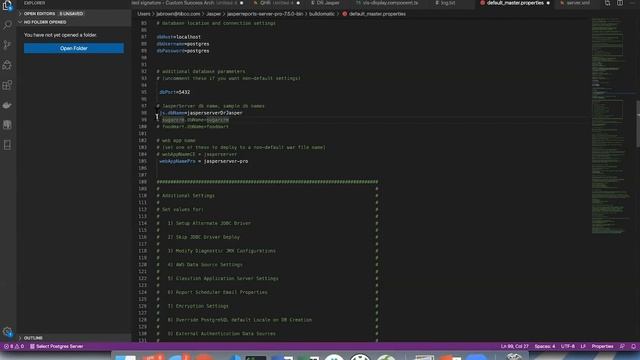The image size is (640, 360).
Task: Click the notifications bell in the status bar
Action: click(x=633, y=347)
